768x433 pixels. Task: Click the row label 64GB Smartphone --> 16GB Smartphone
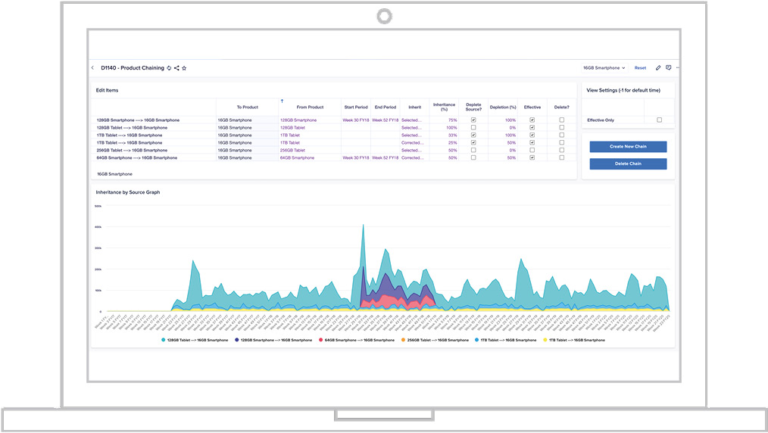137,158
